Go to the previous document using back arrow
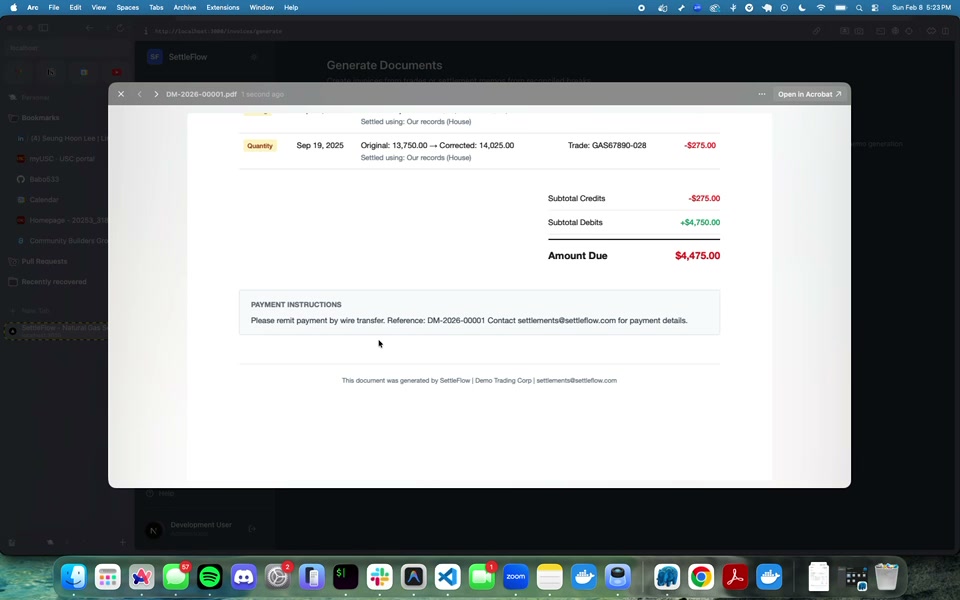The height and width of the screenshot is (600, 960). (x=139, y=94)
